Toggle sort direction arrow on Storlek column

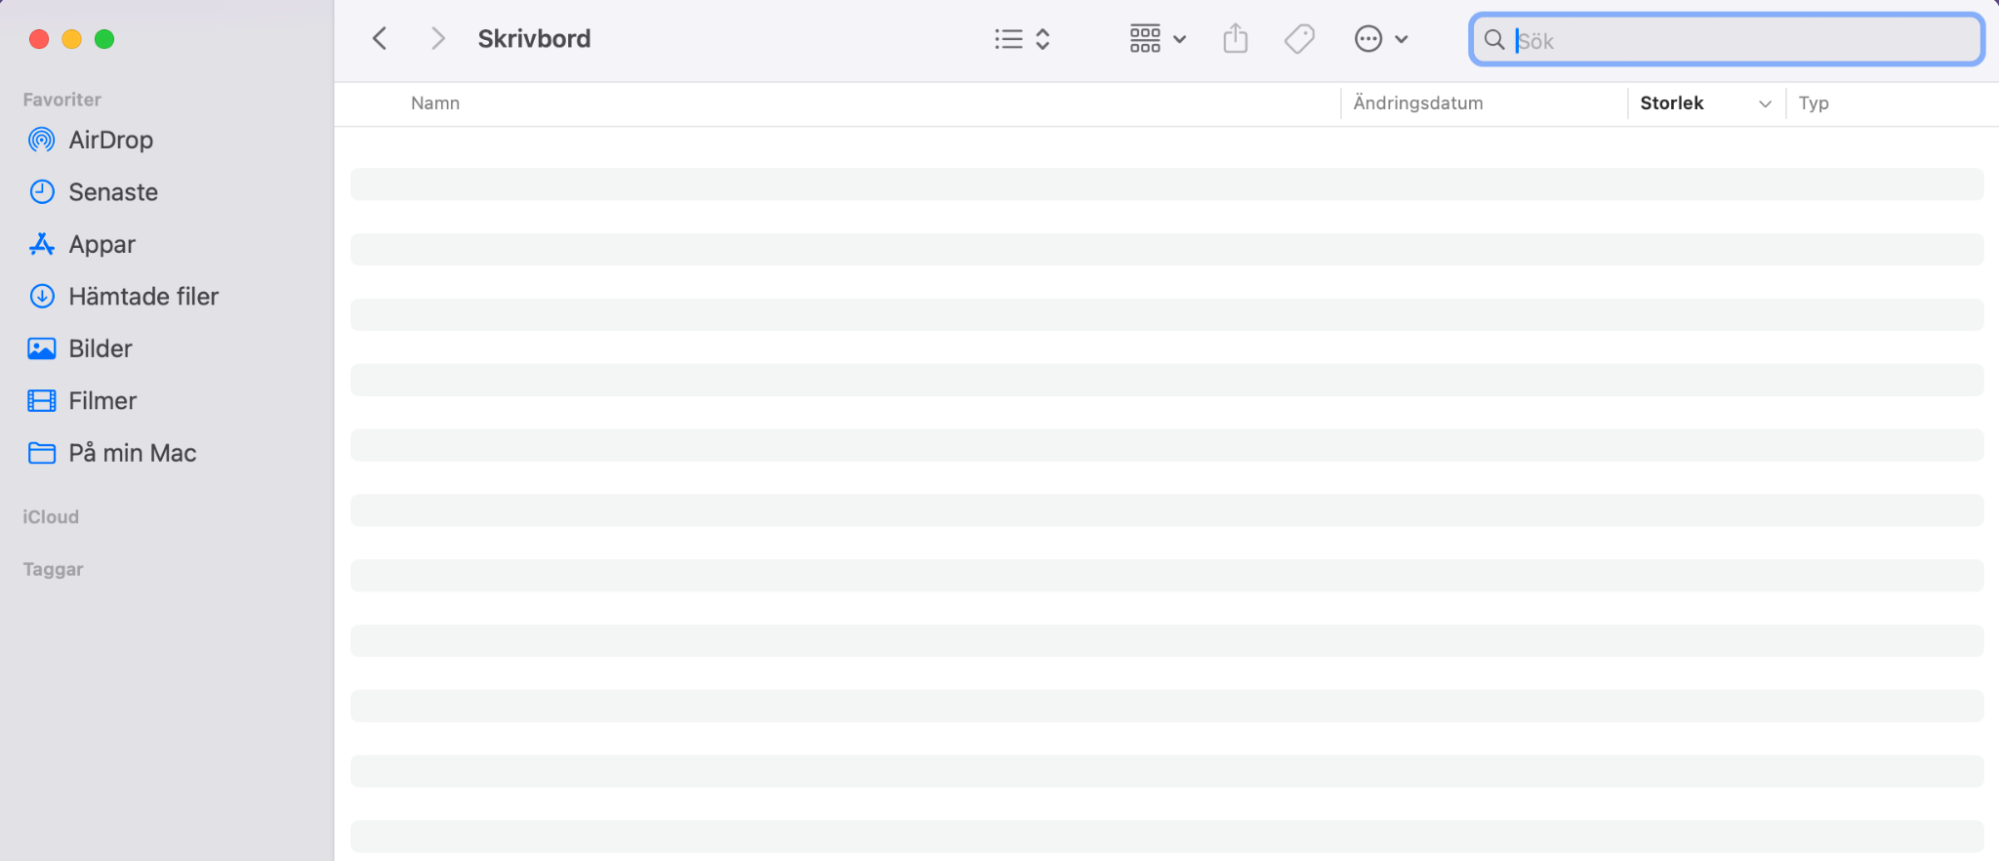point(1765,104)
